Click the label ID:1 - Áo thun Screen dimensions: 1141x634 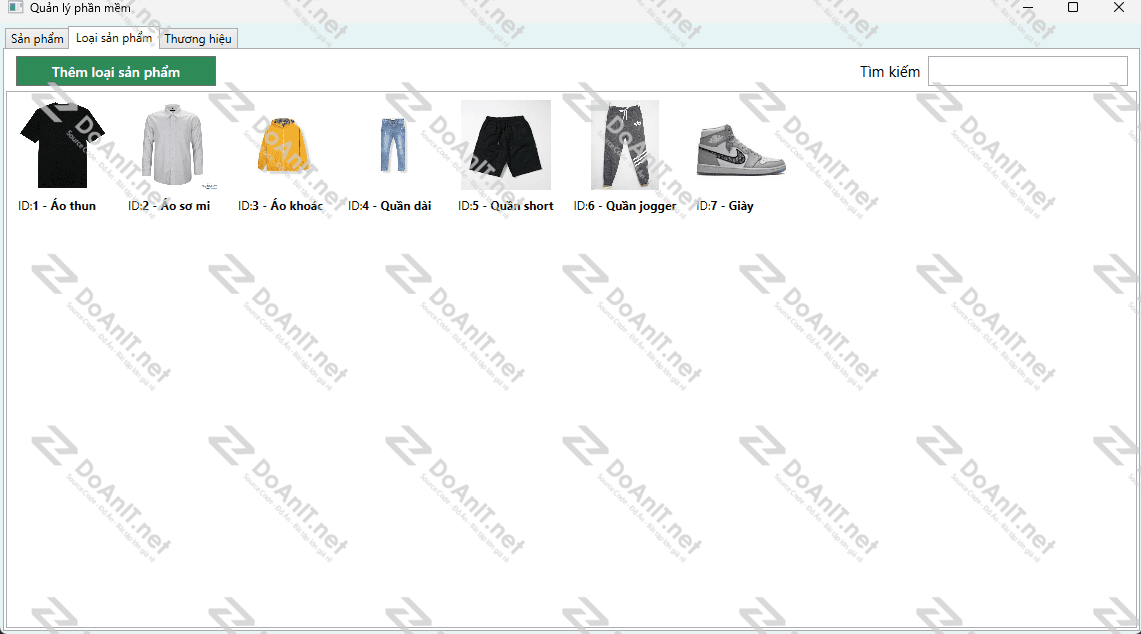tap(57, 206)
